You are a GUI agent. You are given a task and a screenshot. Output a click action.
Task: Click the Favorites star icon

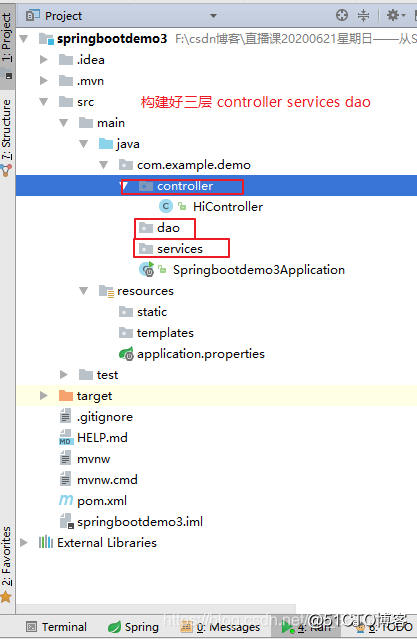click(6, 597)
